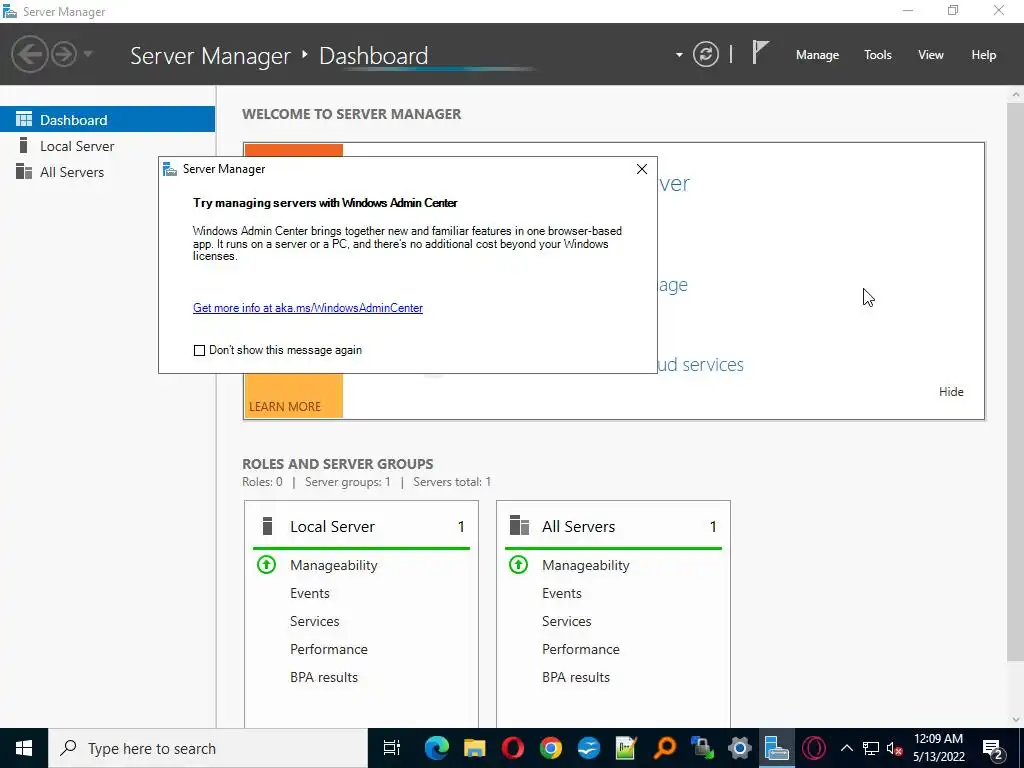Launch red Opera browser from the taskbar

pyautogui.click(x=513, y=748)
